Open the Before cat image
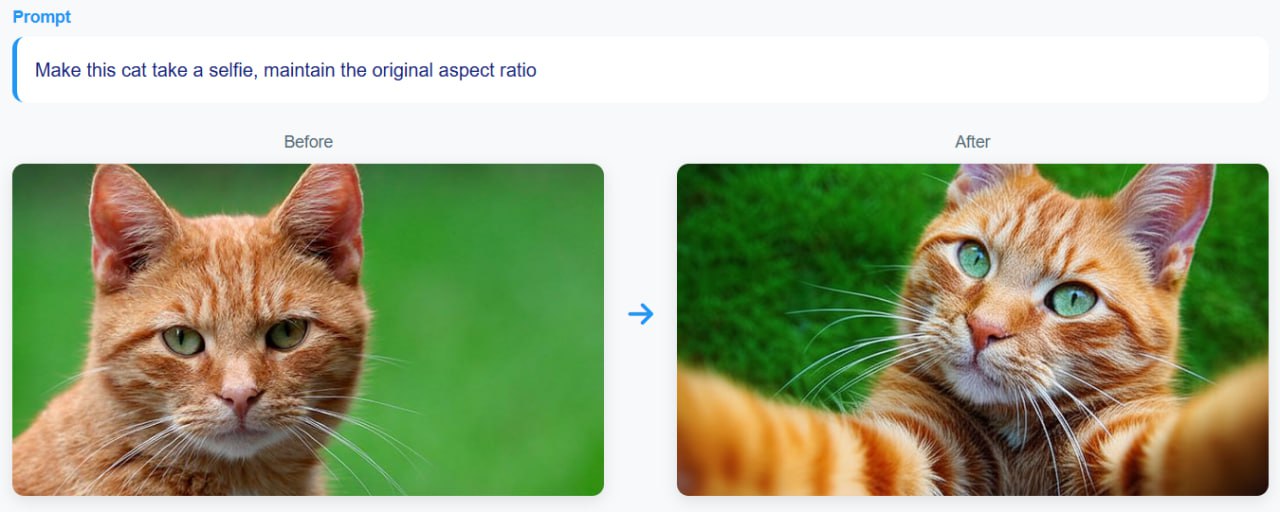The width and height of the screenshot is (1280, 512). pos(308,330)
